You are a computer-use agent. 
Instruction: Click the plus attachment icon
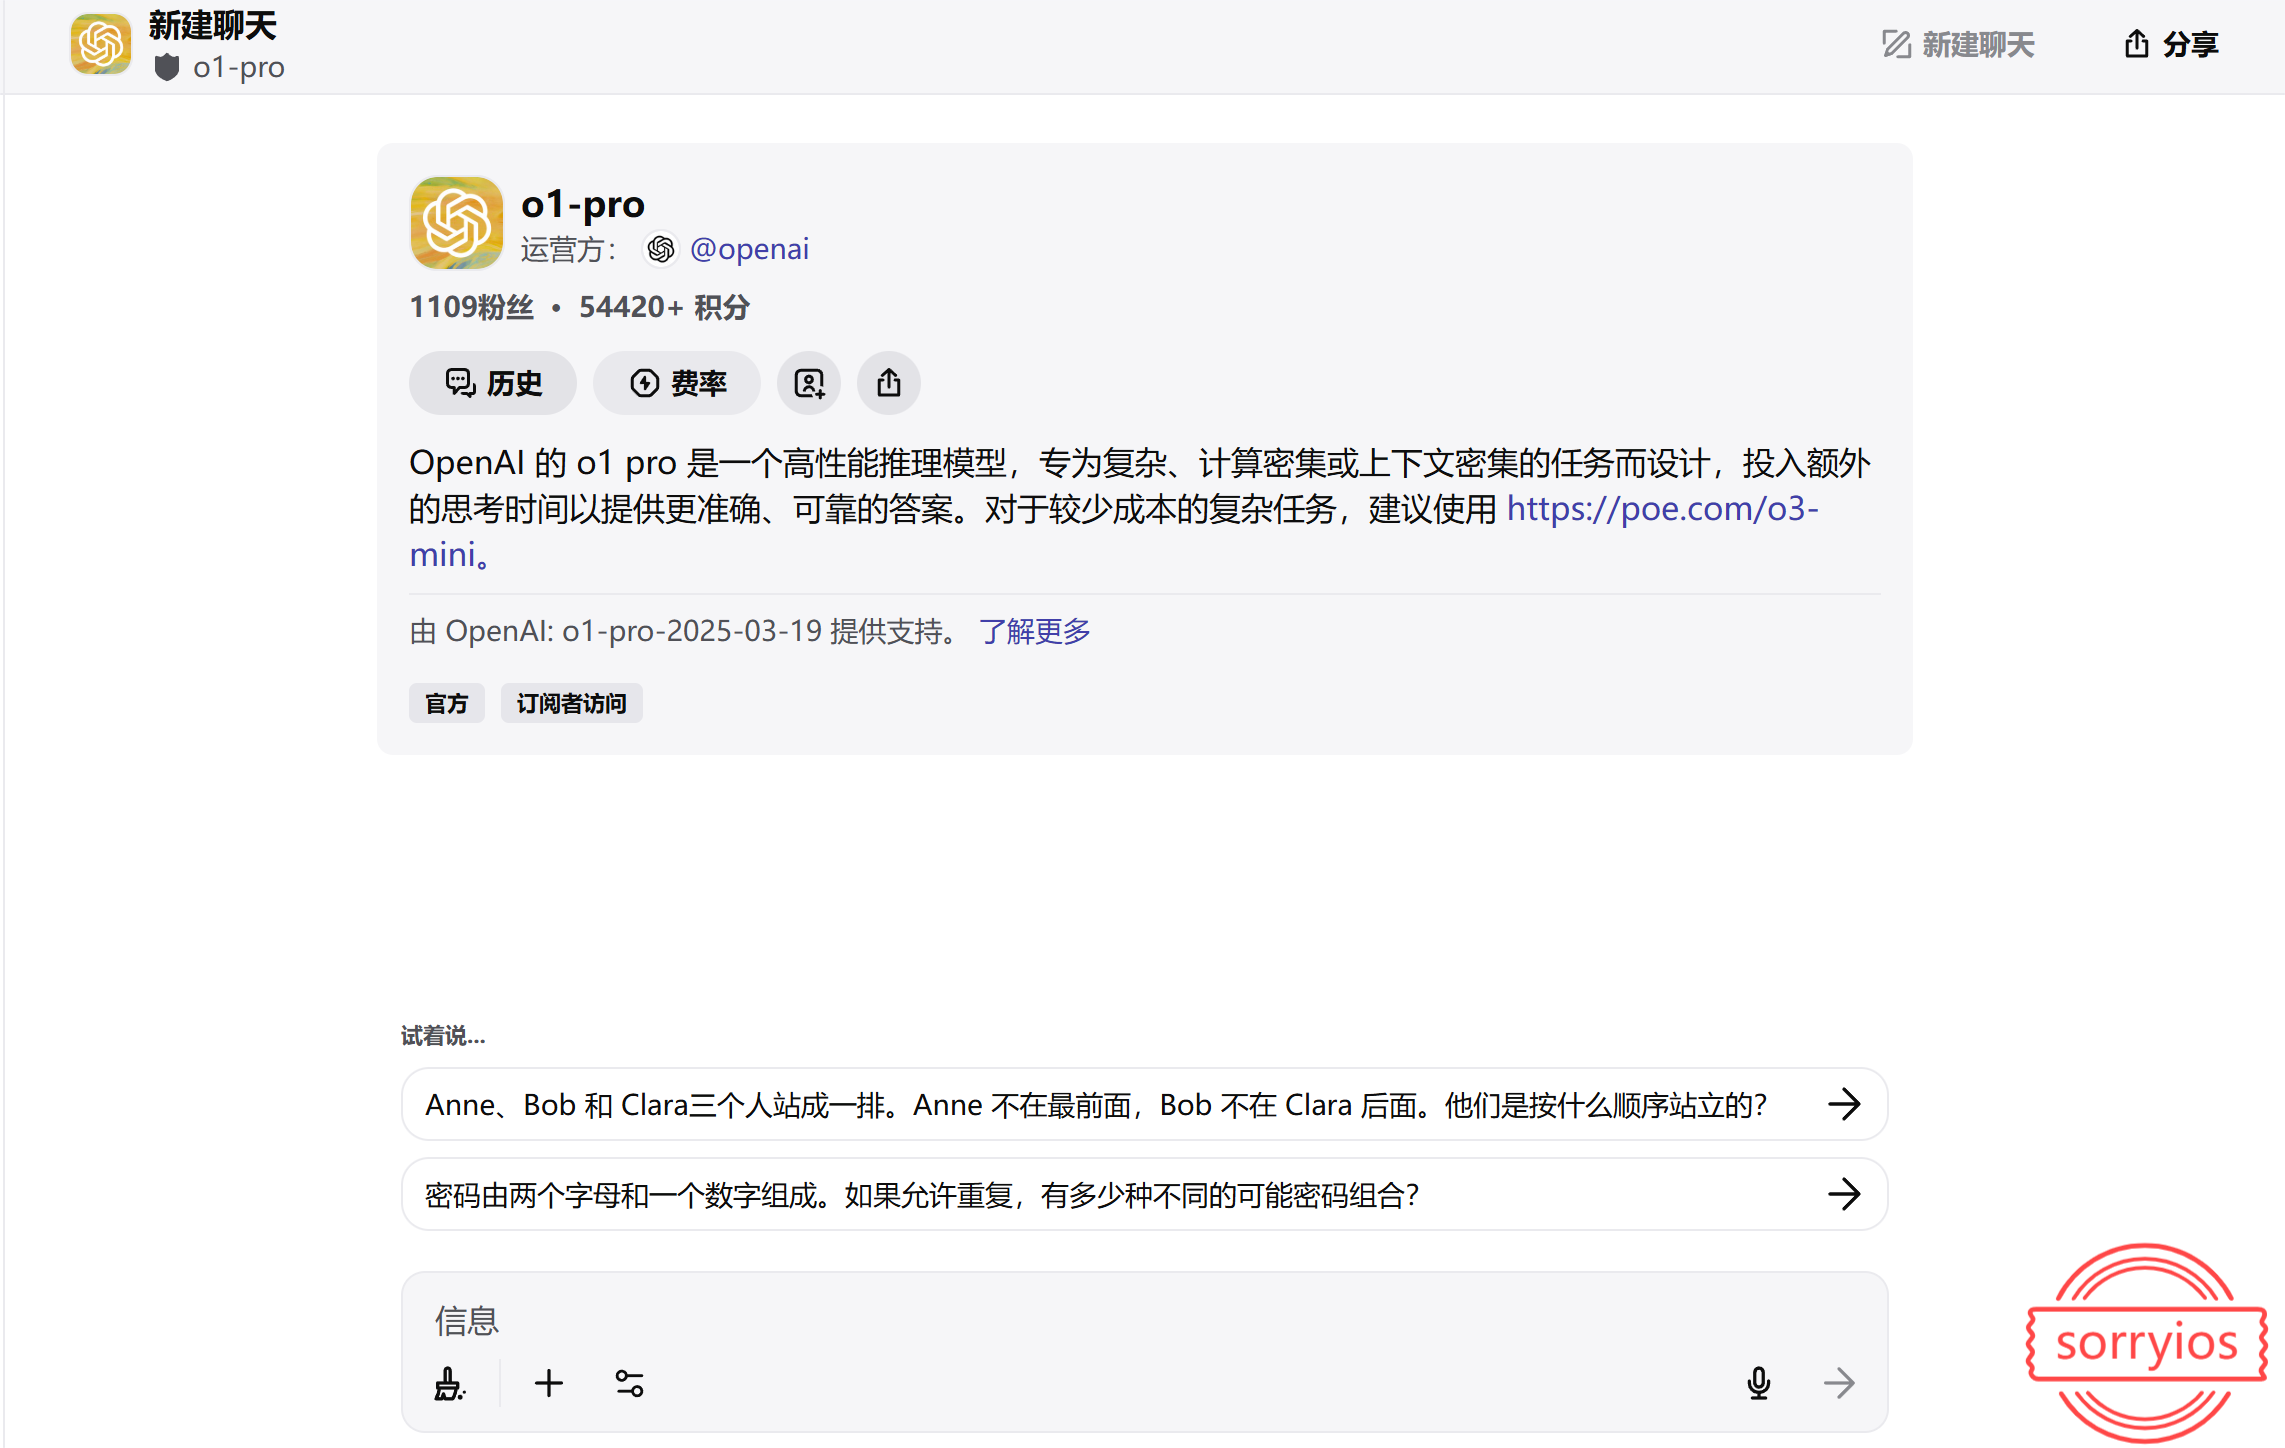tap(549, 1384)
